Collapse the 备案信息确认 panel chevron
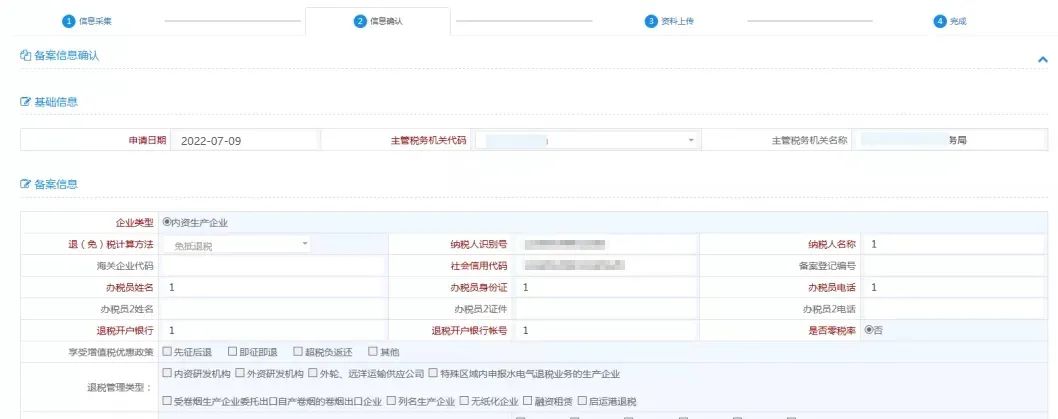Image resolution: width=1058 pixels, height=419 pixels. tap(1042, 59)
